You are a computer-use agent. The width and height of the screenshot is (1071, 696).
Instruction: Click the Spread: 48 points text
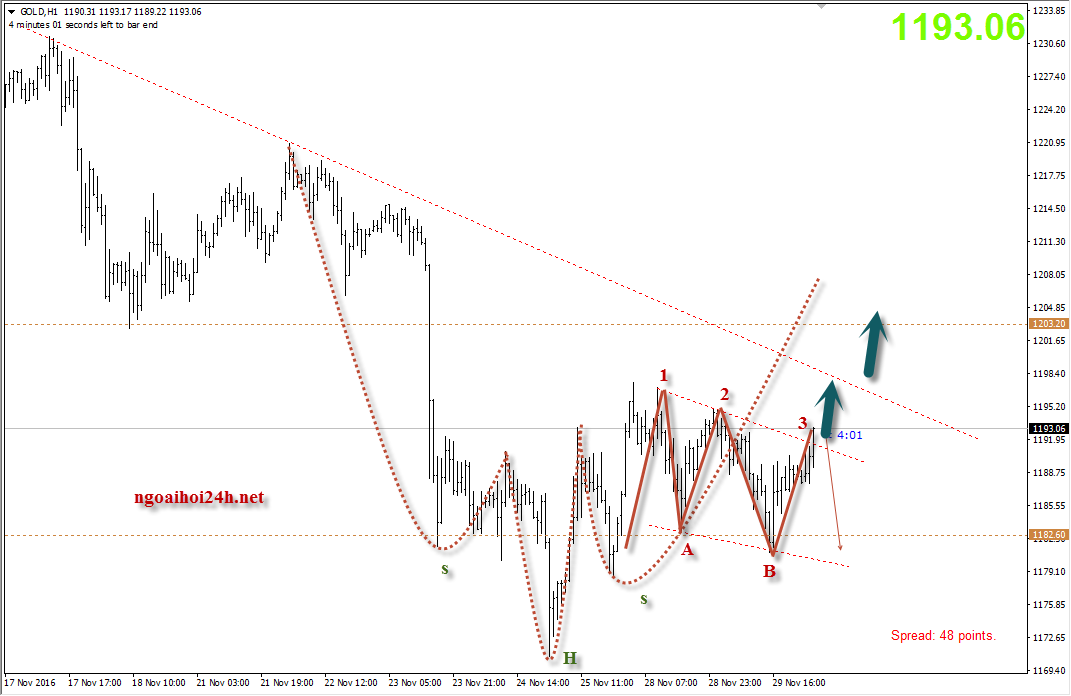943,636
